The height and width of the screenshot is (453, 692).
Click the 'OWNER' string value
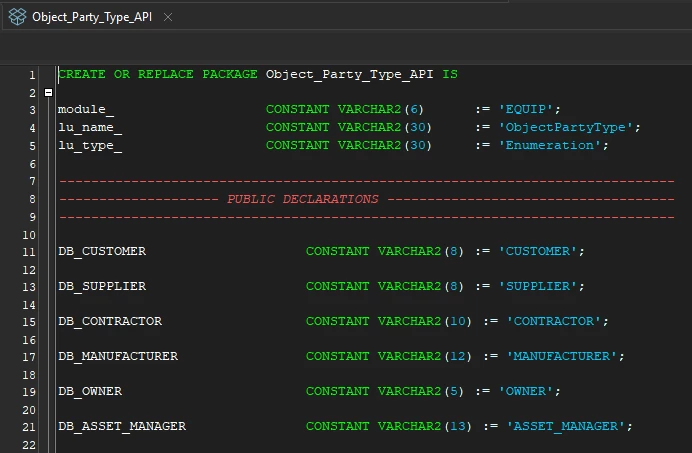525,391
